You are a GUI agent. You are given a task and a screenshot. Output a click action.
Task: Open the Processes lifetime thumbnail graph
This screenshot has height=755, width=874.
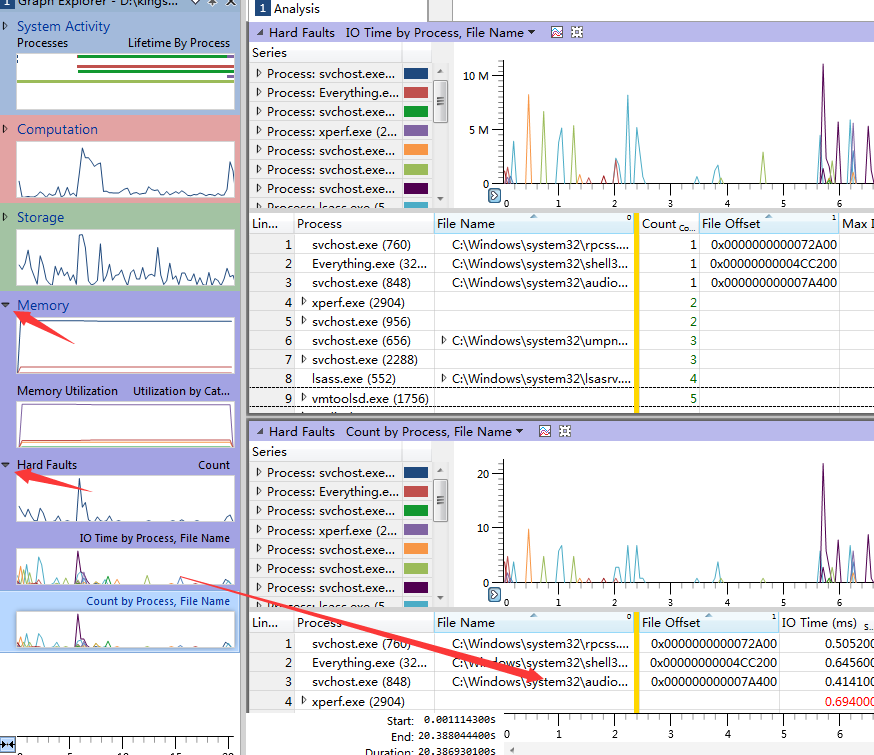pyautogui.click(x=125, y=81)
